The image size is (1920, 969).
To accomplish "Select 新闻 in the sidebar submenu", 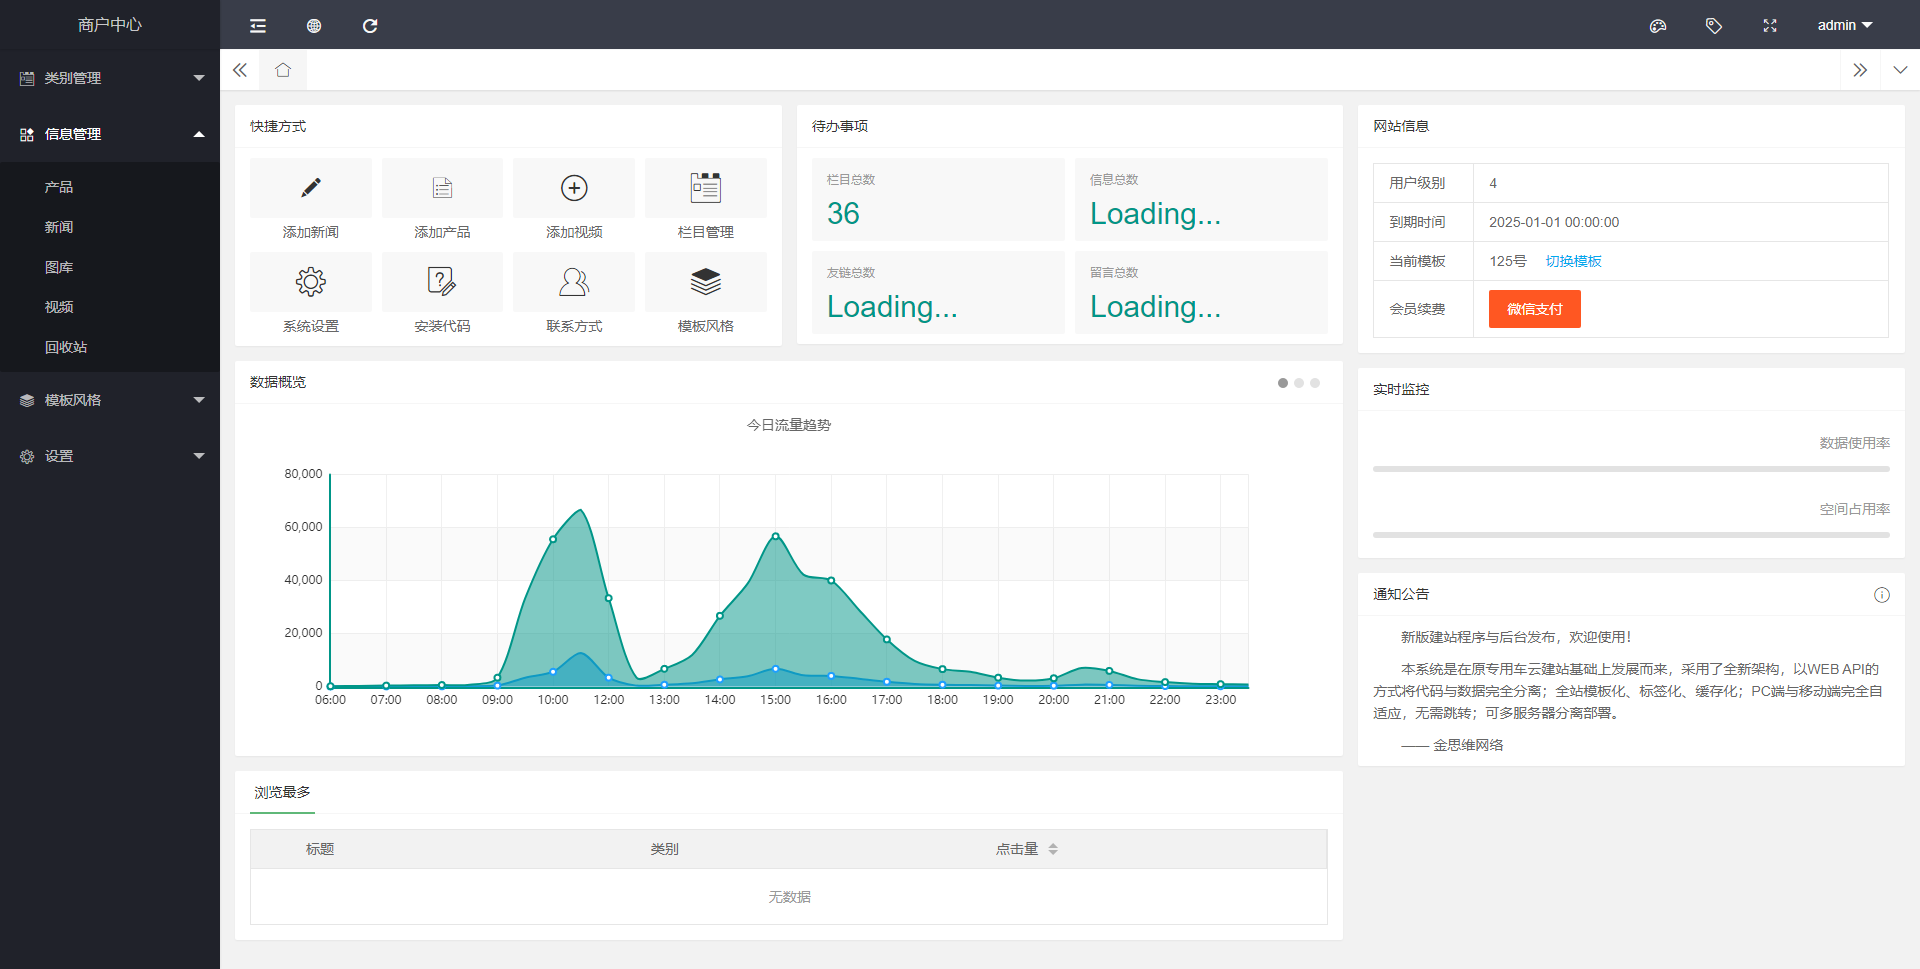I will [x=59, y=227].
